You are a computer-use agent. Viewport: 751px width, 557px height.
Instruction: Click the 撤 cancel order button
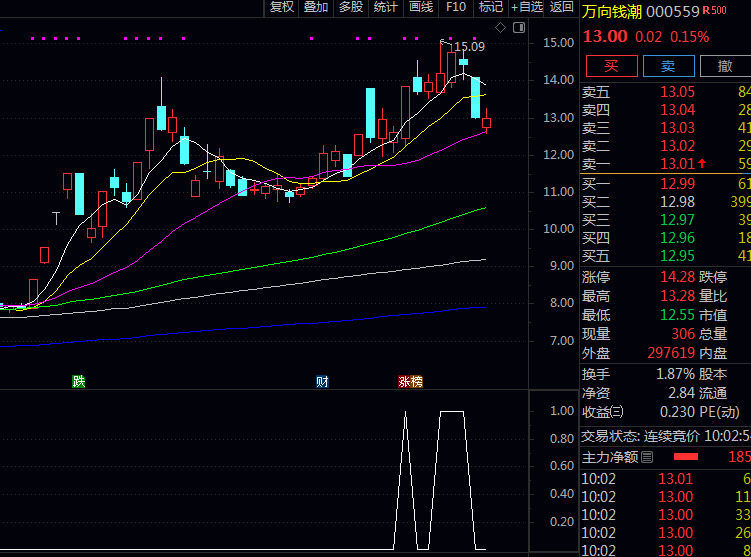click(x=725, y=66)
